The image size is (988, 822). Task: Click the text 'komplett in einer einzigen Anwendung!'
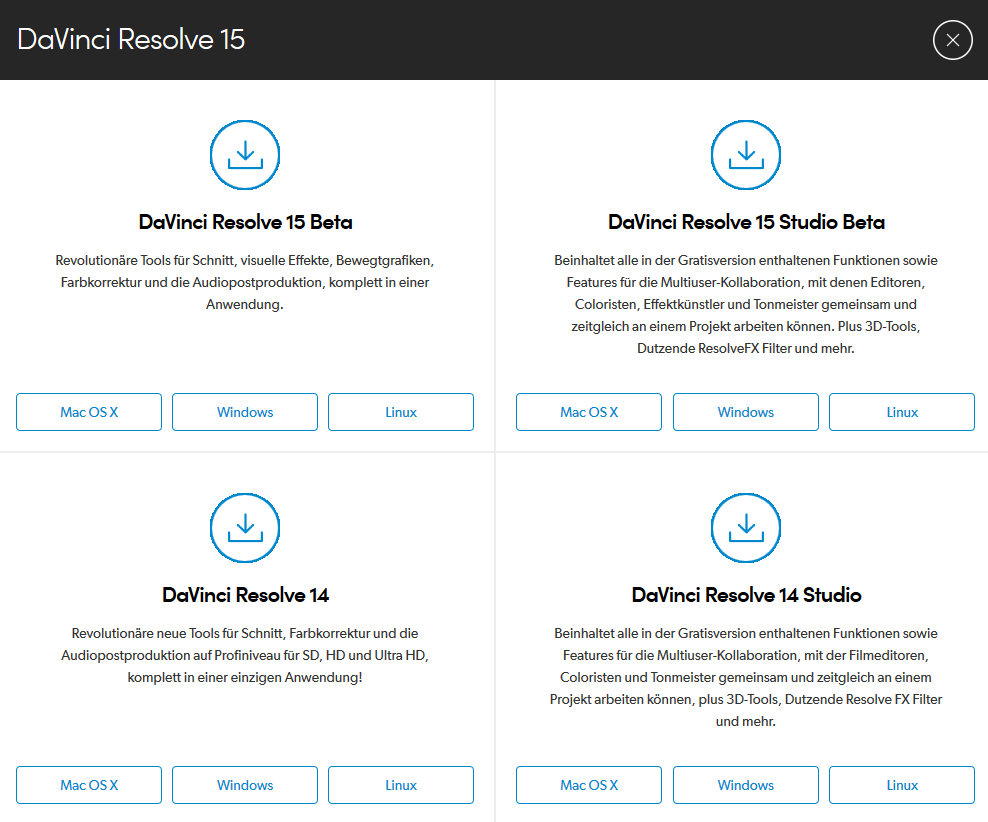tap(245, 677)
